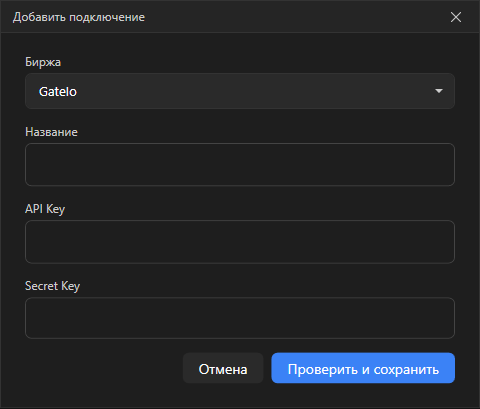Click the Secret Key label
The height and width of the screenshot is (409, 480).
(52, 286)
